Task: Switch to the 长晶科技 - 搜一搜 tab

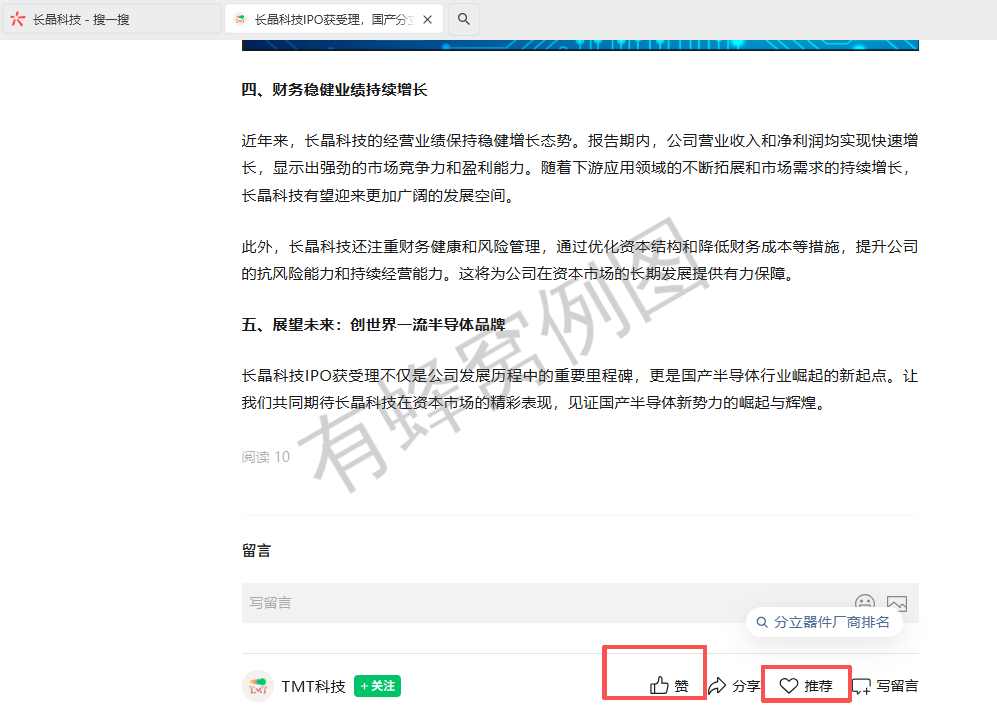Action: coord(112,20)
